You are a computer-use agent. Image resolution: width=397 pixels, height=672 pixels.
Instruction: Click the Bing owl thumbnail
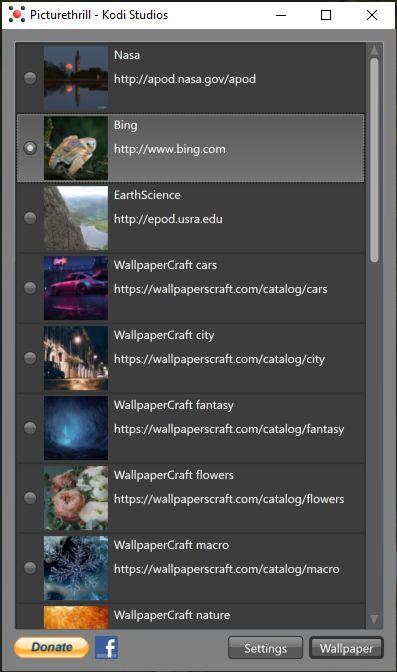pyautogui.click(x=76, y=148)
